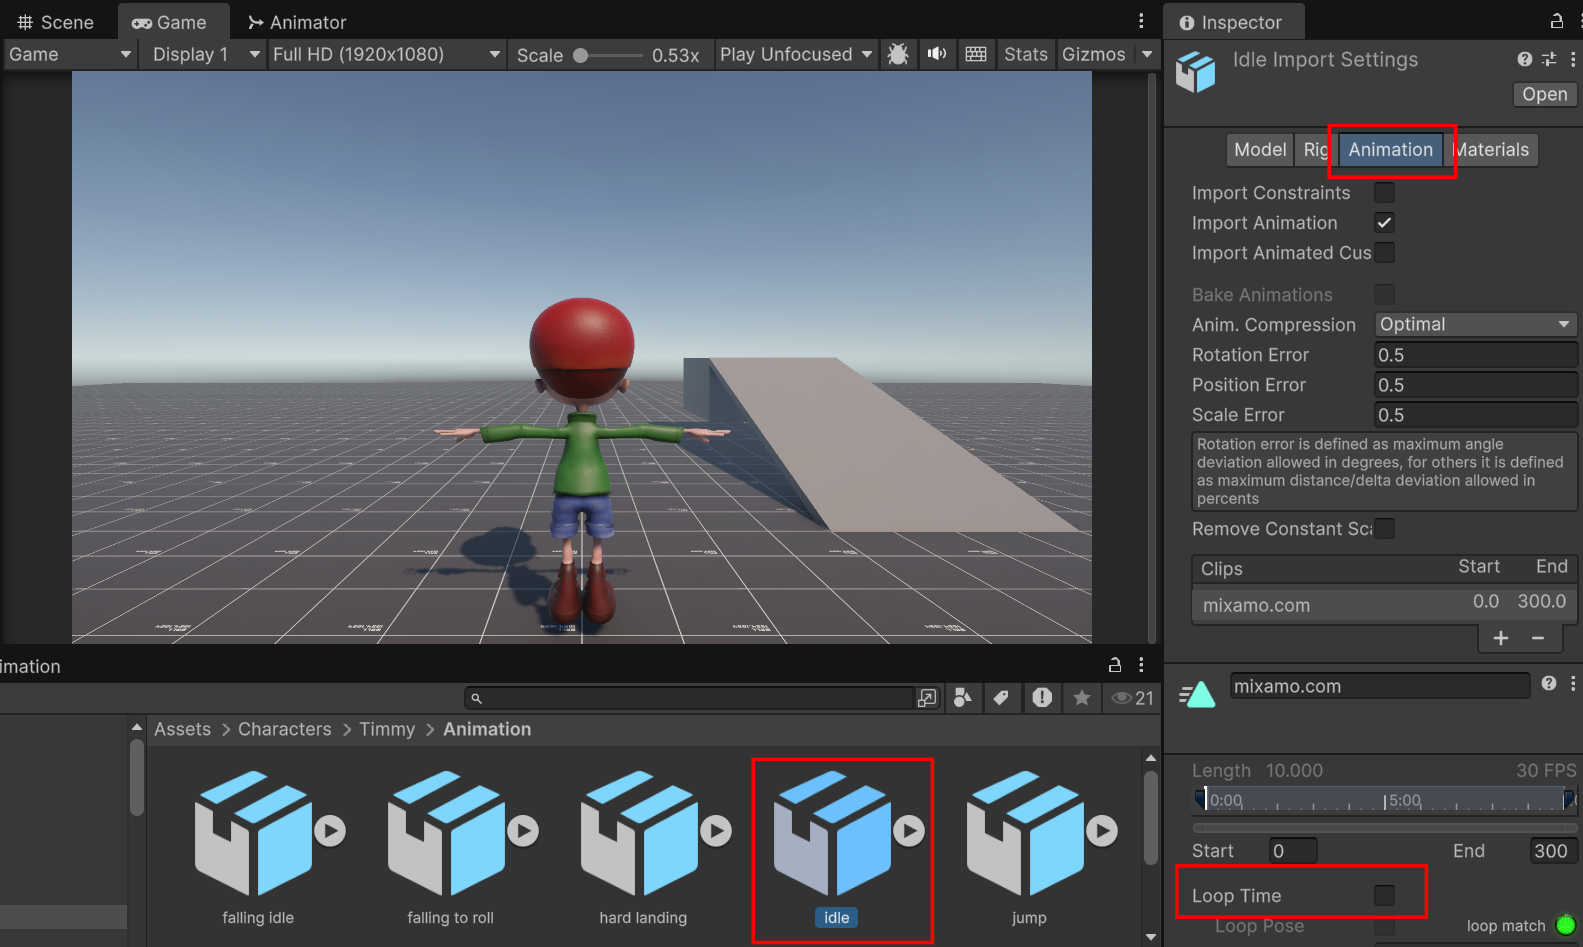Open the Anim. Compression Optimal dropdown
The width and height of the screenshot is (1583, 947).
click(1475, 324)
